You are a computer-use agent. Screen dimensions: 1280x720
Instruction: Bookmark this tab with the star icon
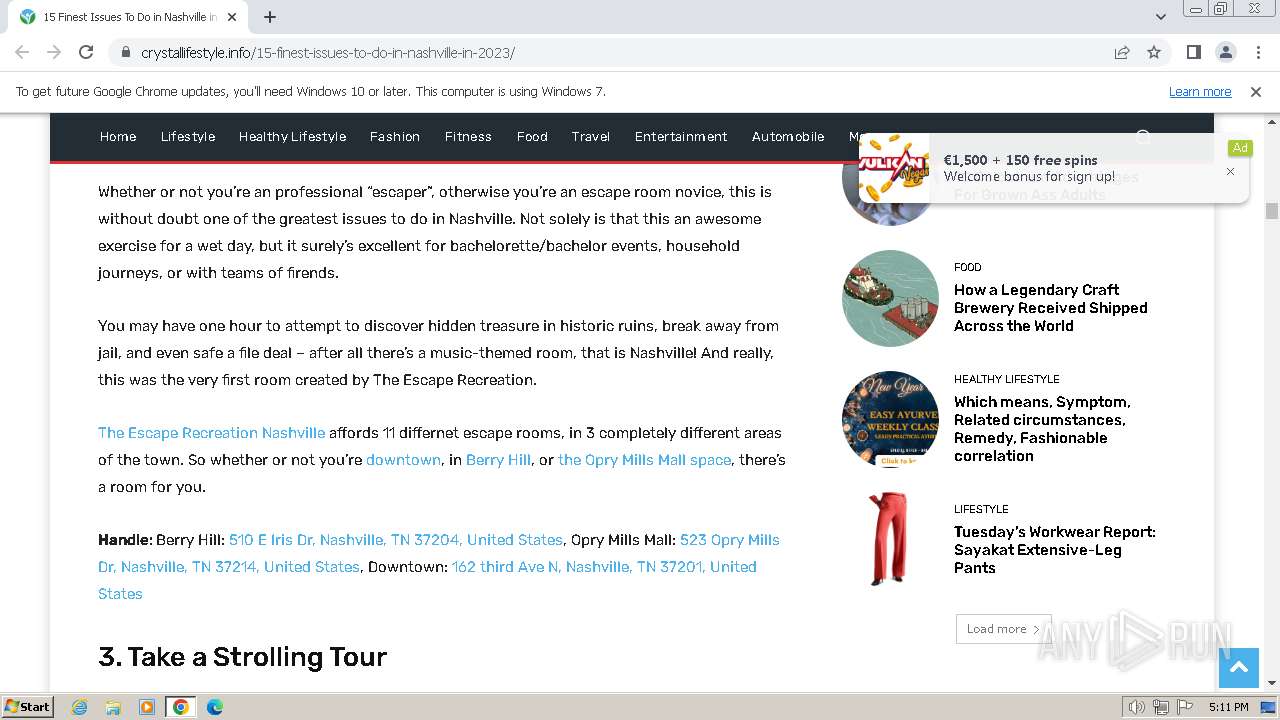1154,52
